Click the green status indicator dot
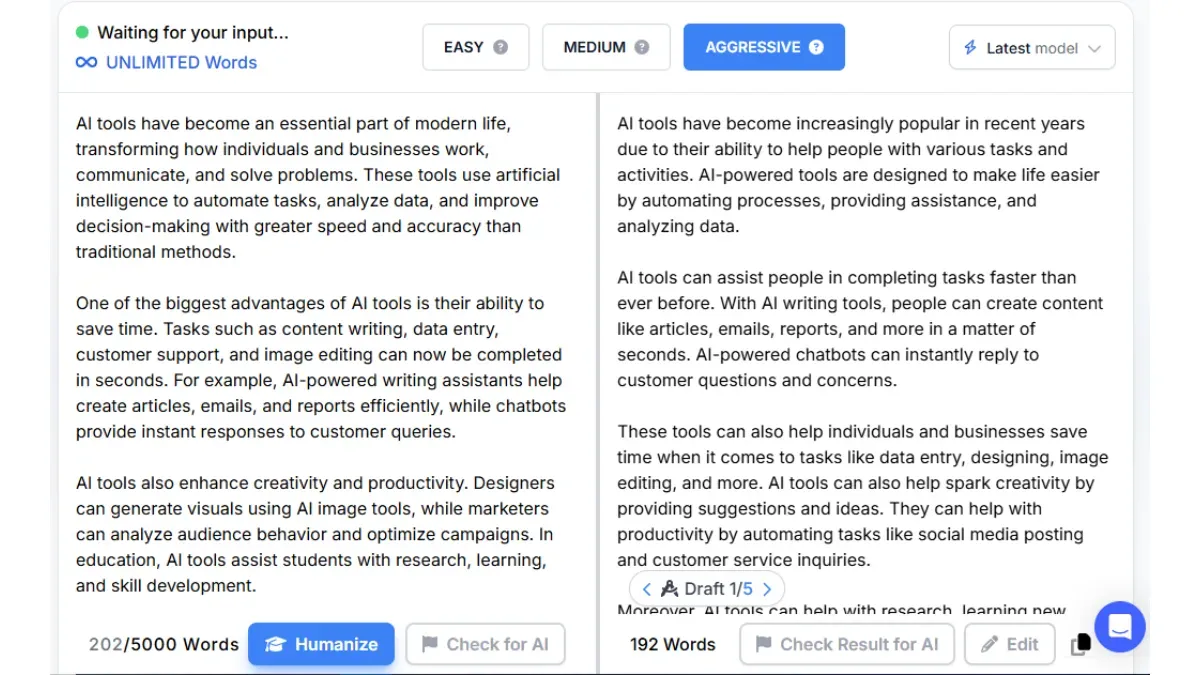 coord(82,33)
